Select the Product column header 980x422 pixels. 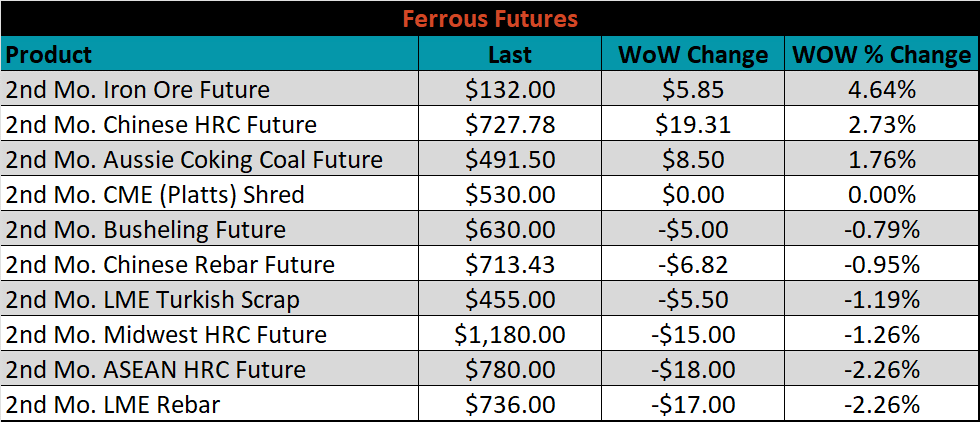pyautogui.click(x=49, y=54)
